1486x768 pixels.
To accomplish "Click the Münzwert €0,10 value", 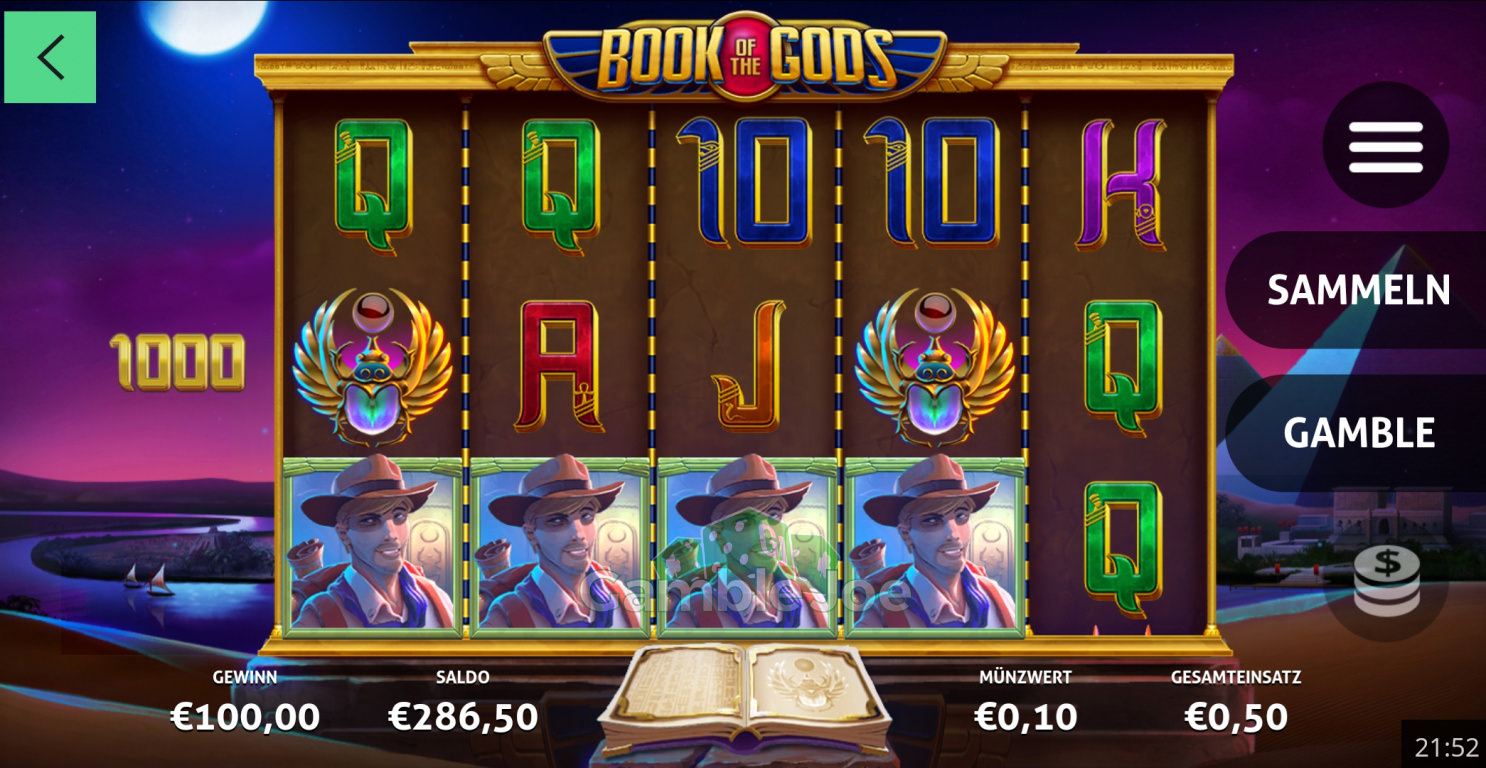I will (x=1025, y=716).
